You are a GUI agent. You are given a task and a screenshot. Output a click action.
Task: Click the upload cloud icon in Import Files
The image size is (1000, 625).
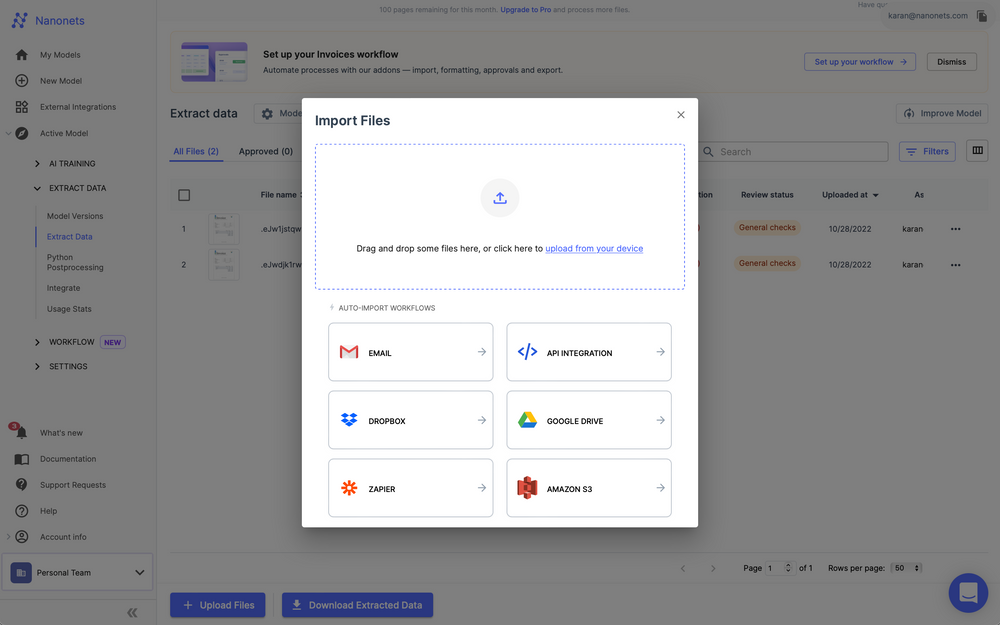pyautogui.click(x=500, y=198)
